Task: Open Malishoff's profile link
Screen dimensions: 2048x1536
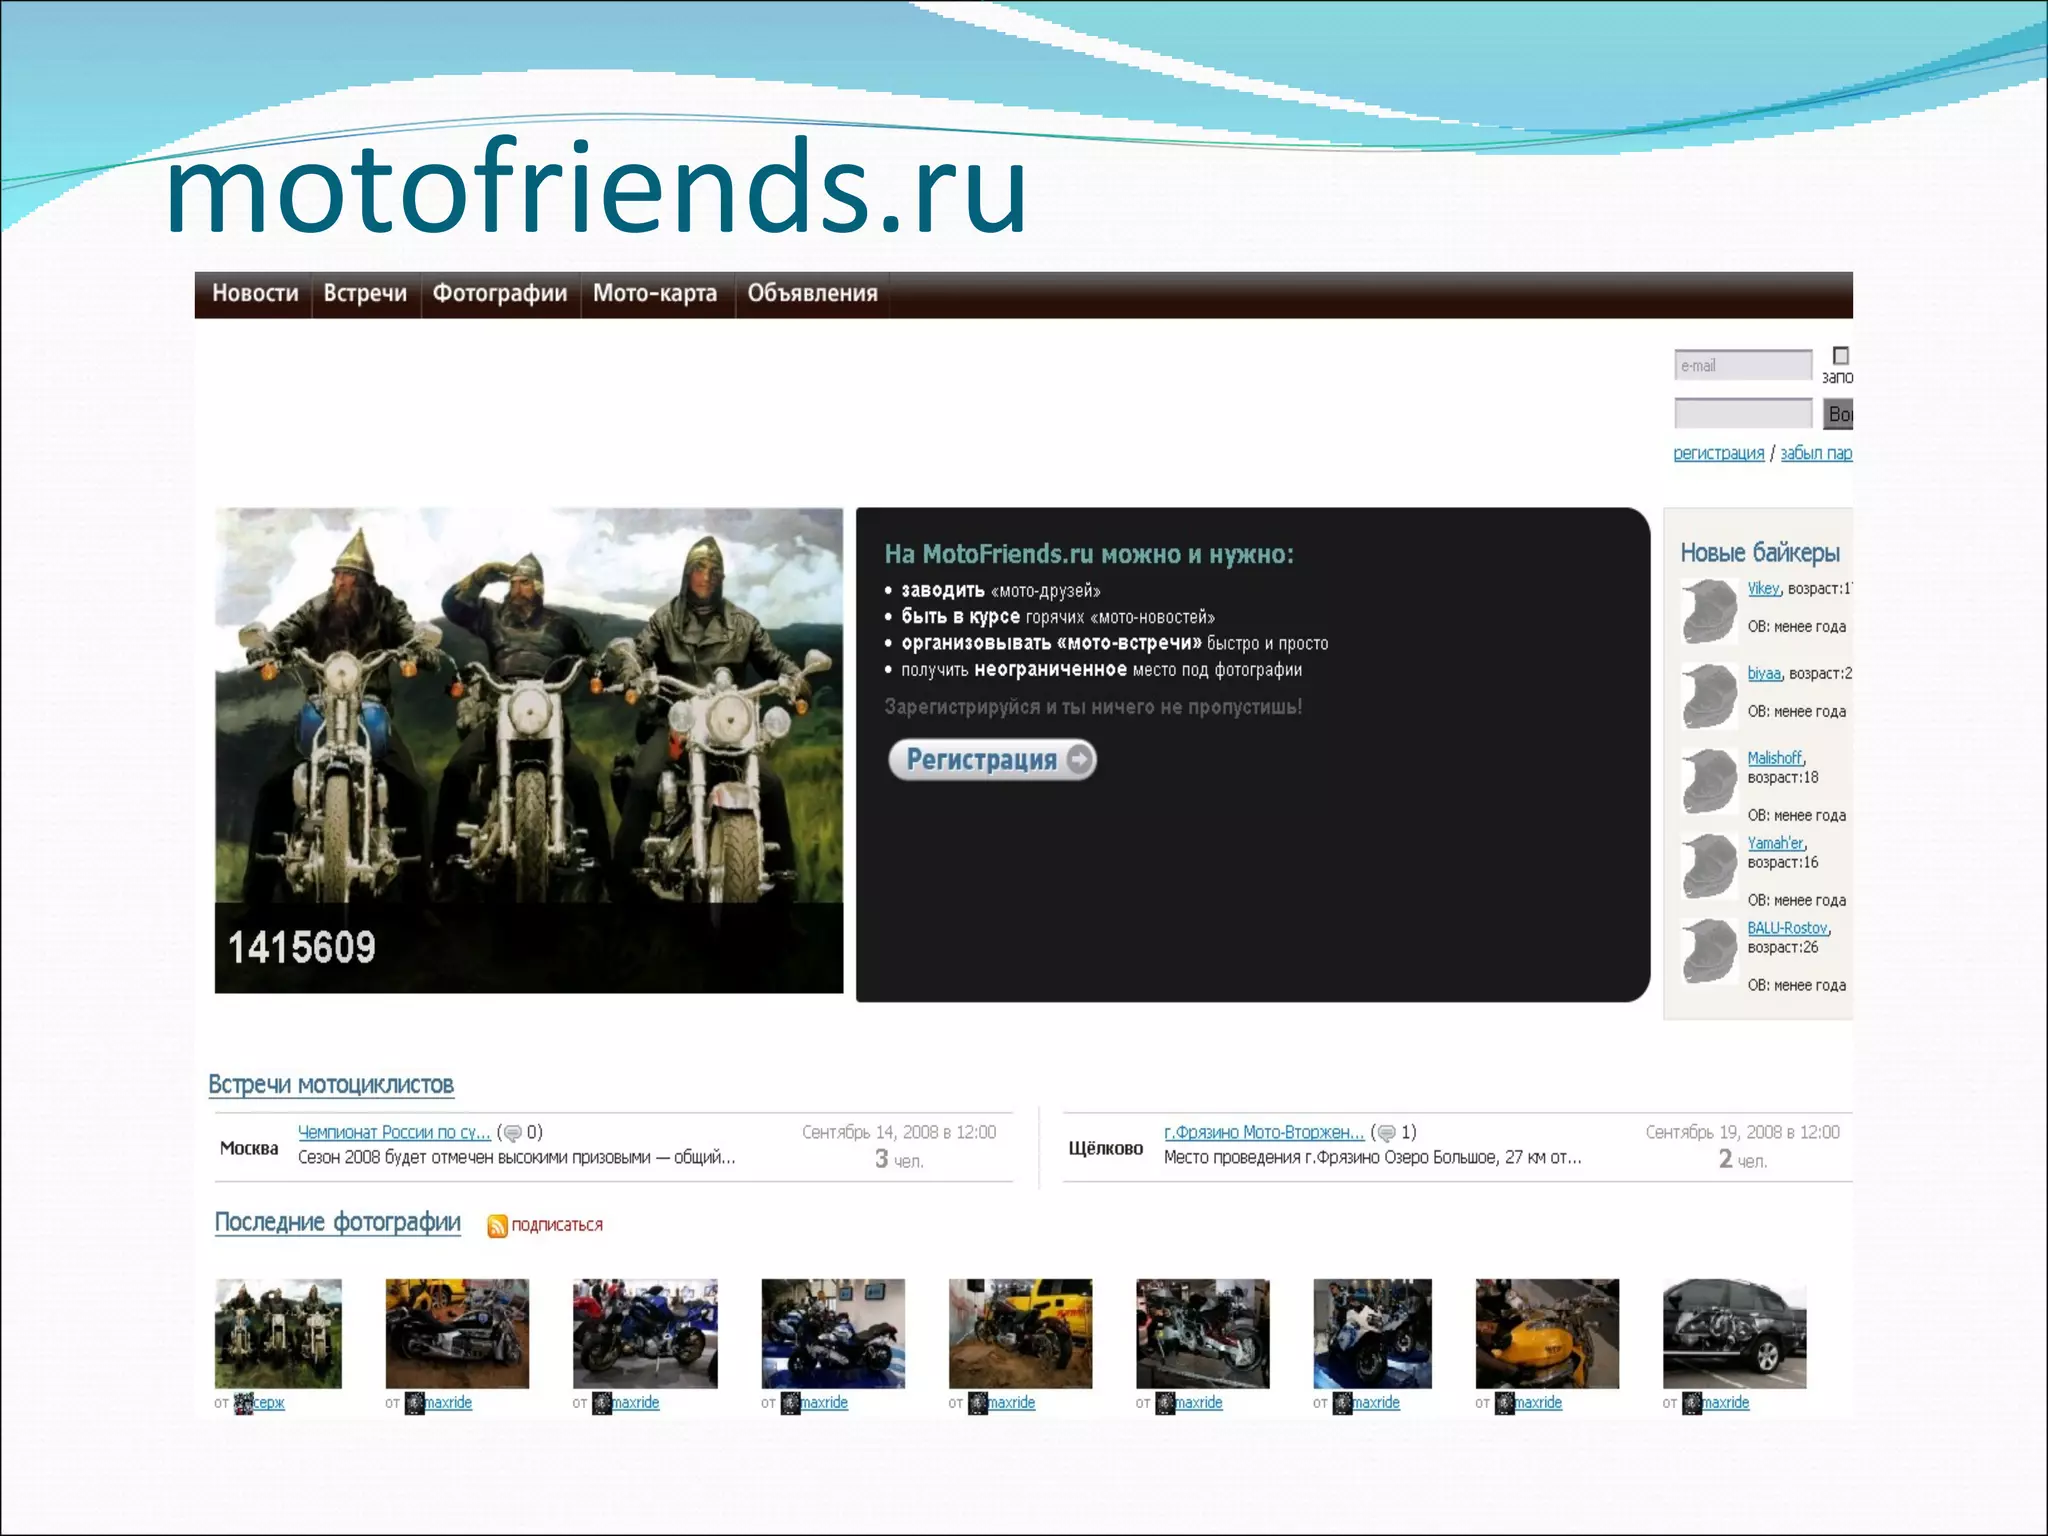Action: [x=1774, y=758]
